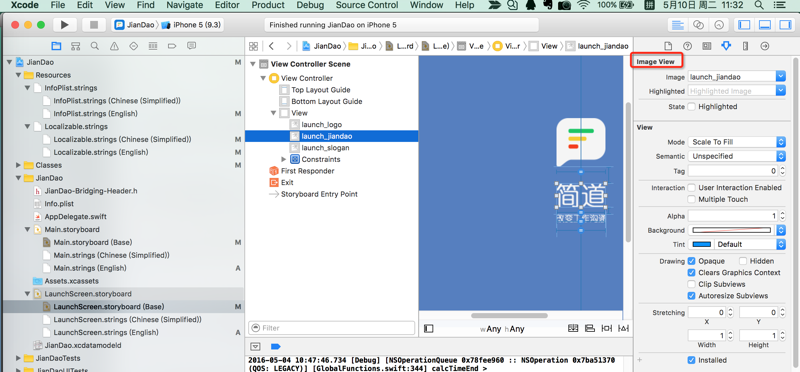Expand the Classes group
This screenshot has width=800, height=372.
click(x=19, y=165)
